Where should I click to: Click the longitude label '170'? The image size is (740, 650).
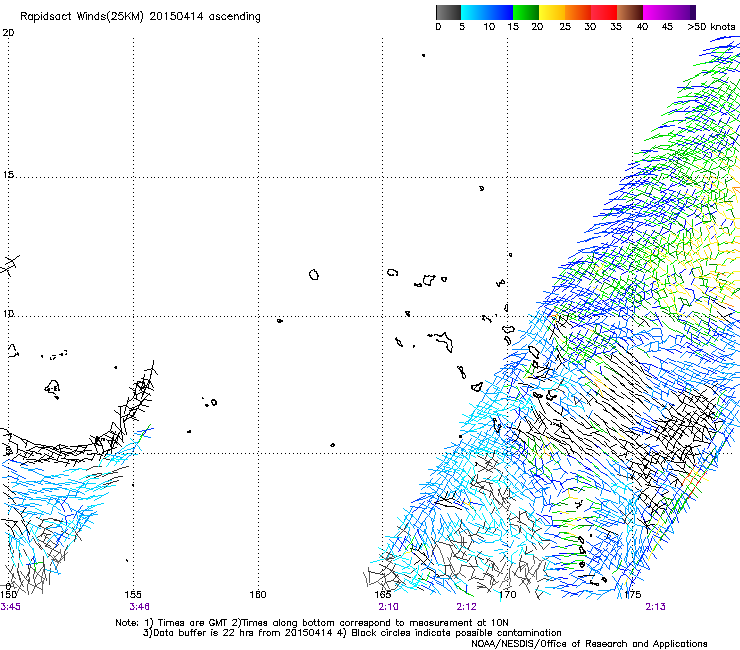click(507, 594)
